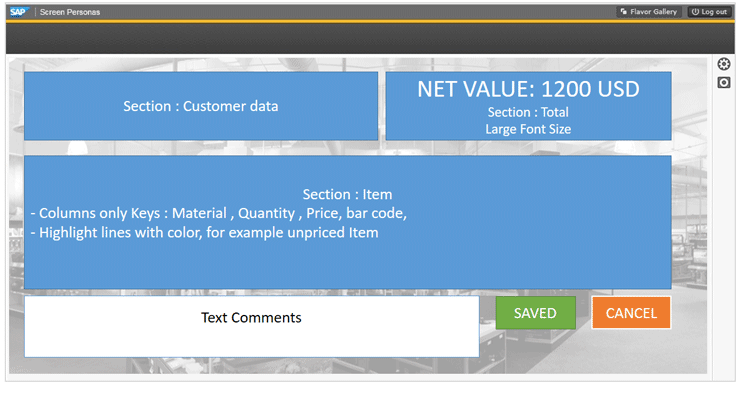745x396 pixels.
Task: Click the overlapping squares icon beside Flavor Gallery
Action: pyautogui.click(x=624, y=12)
